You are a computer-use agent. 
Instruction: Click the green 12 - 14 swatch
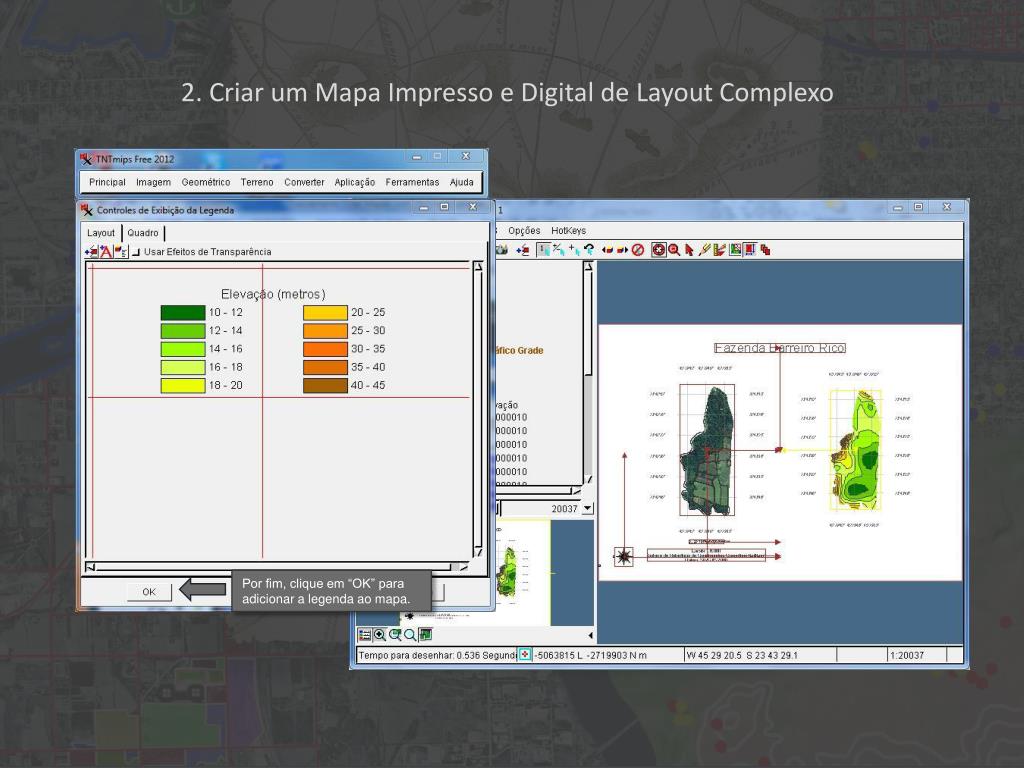[x=183, y=331]
